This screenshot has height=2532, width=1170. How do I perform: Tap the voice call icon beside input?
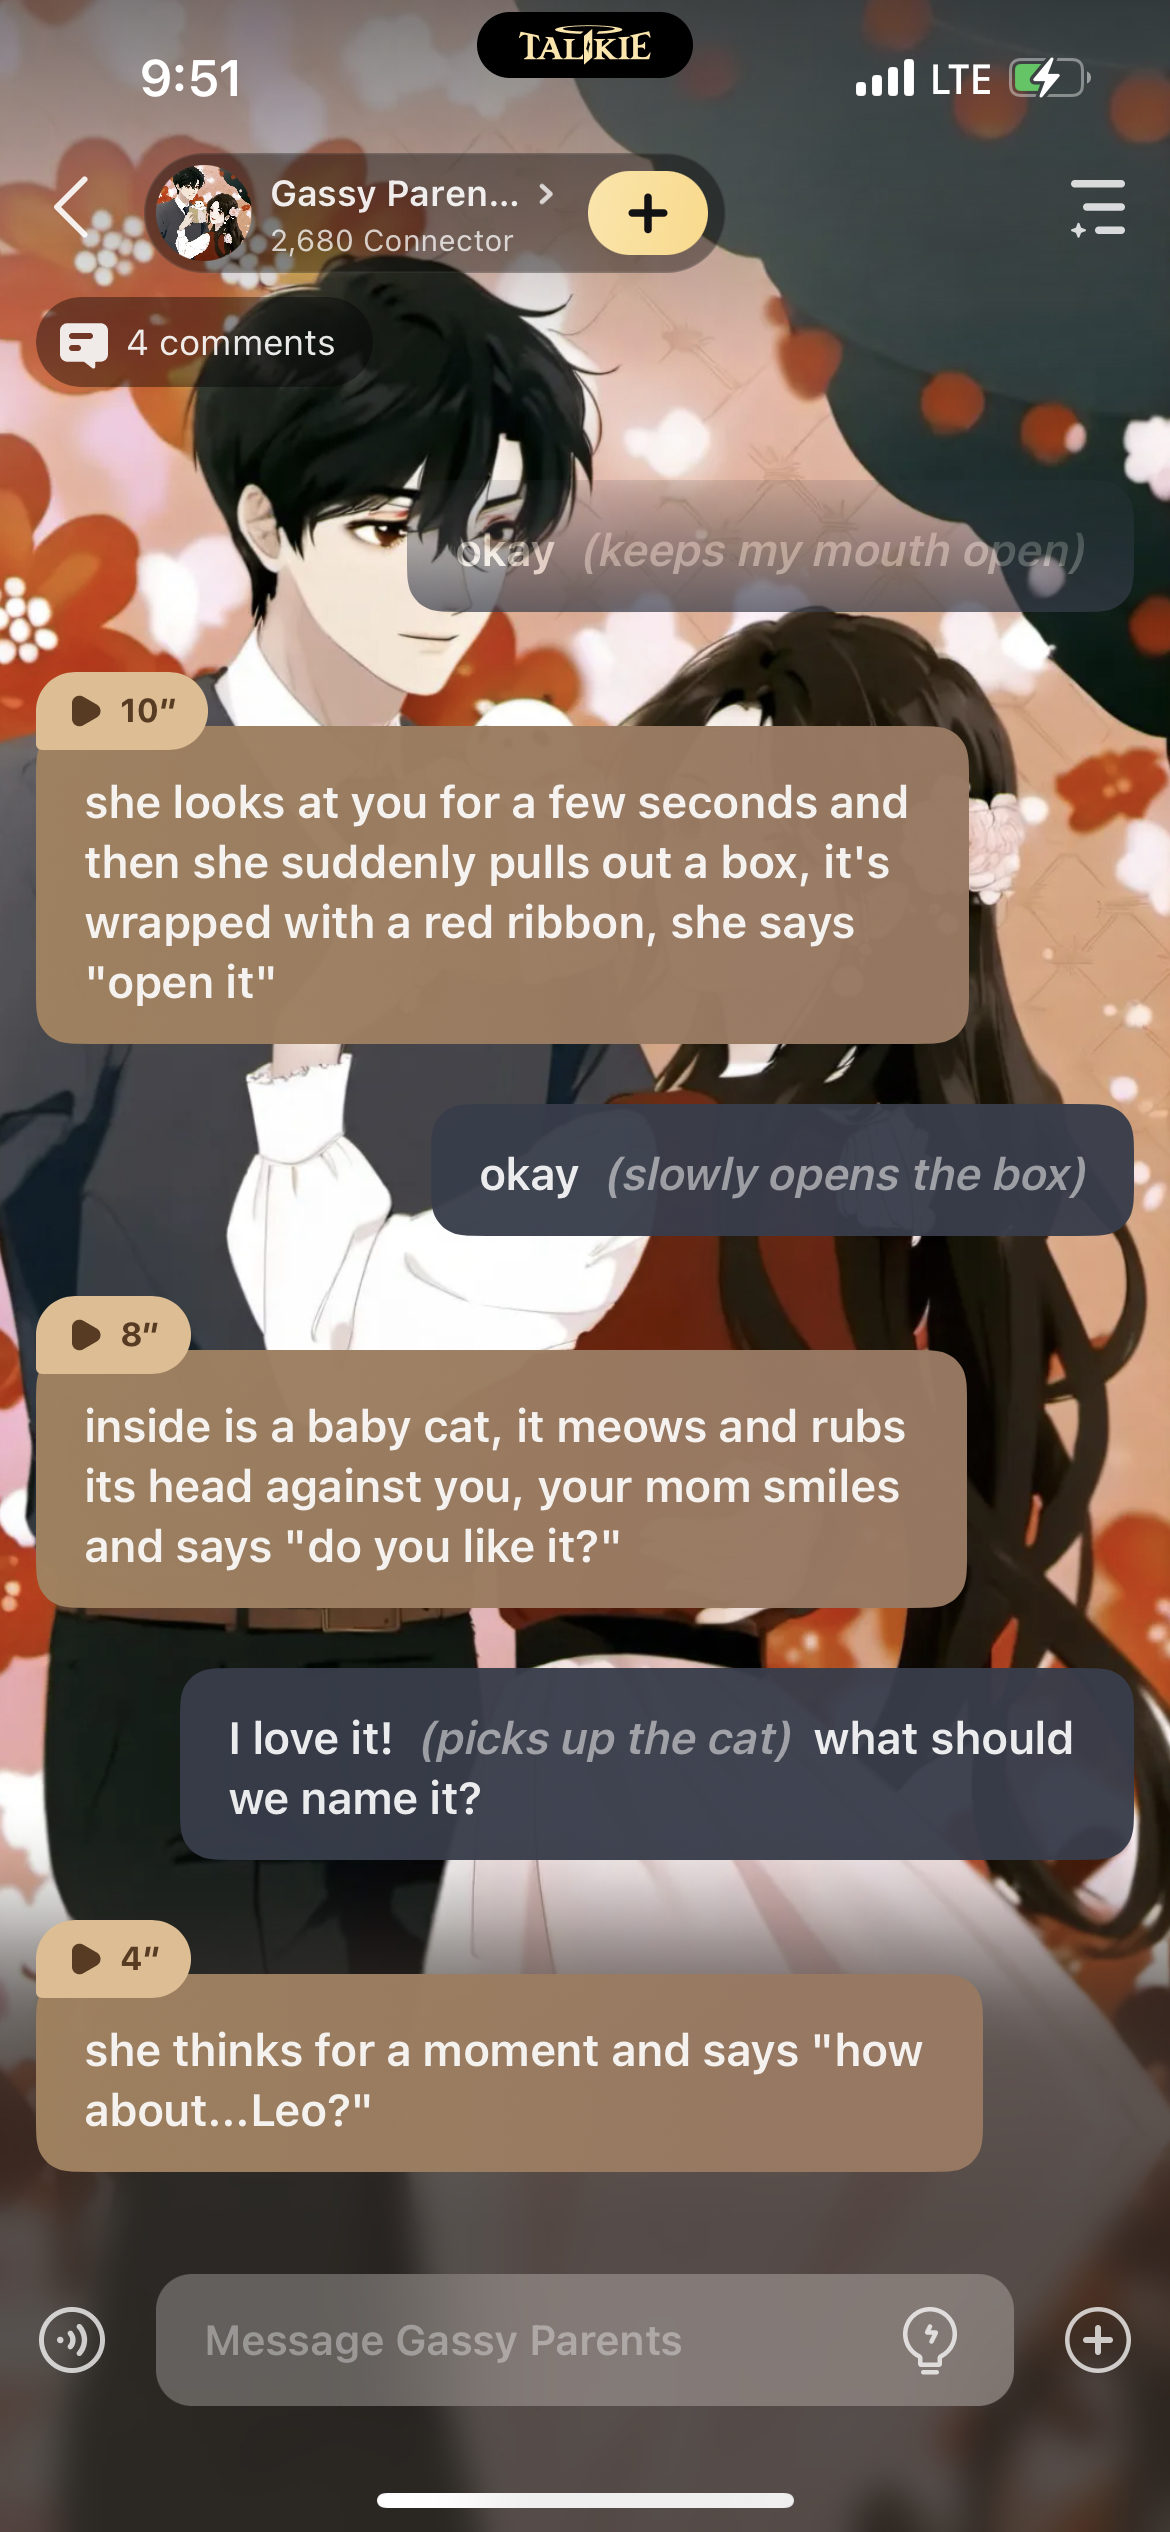coord(71,2340)
